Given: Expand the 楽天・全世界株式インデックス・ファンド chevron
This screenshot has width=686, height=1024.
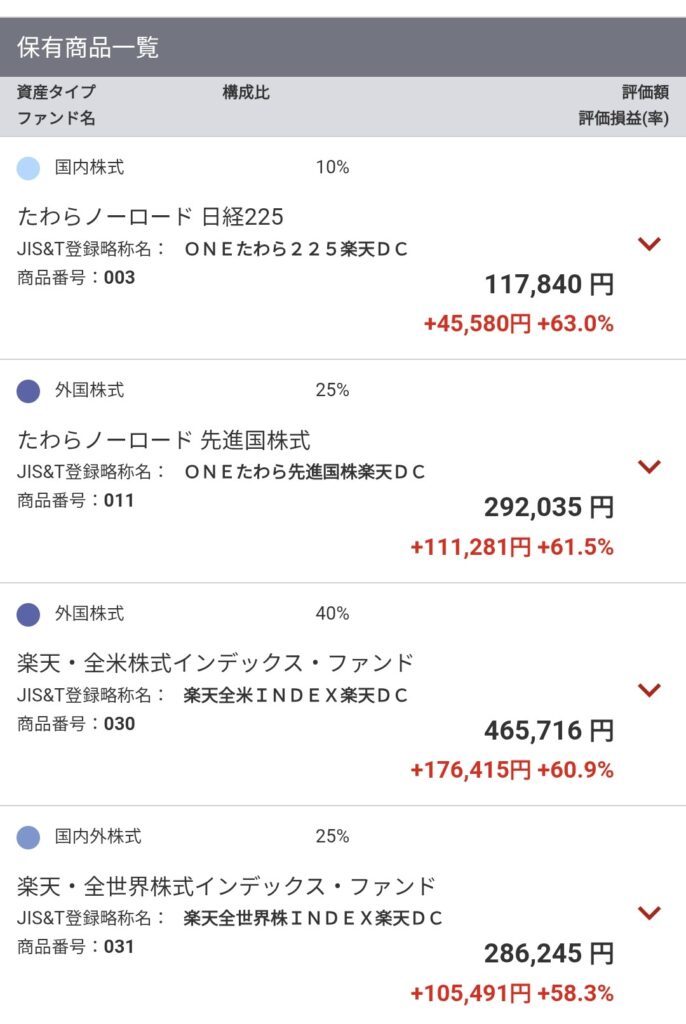Looking at the screenshot, I should pos(650,912).
